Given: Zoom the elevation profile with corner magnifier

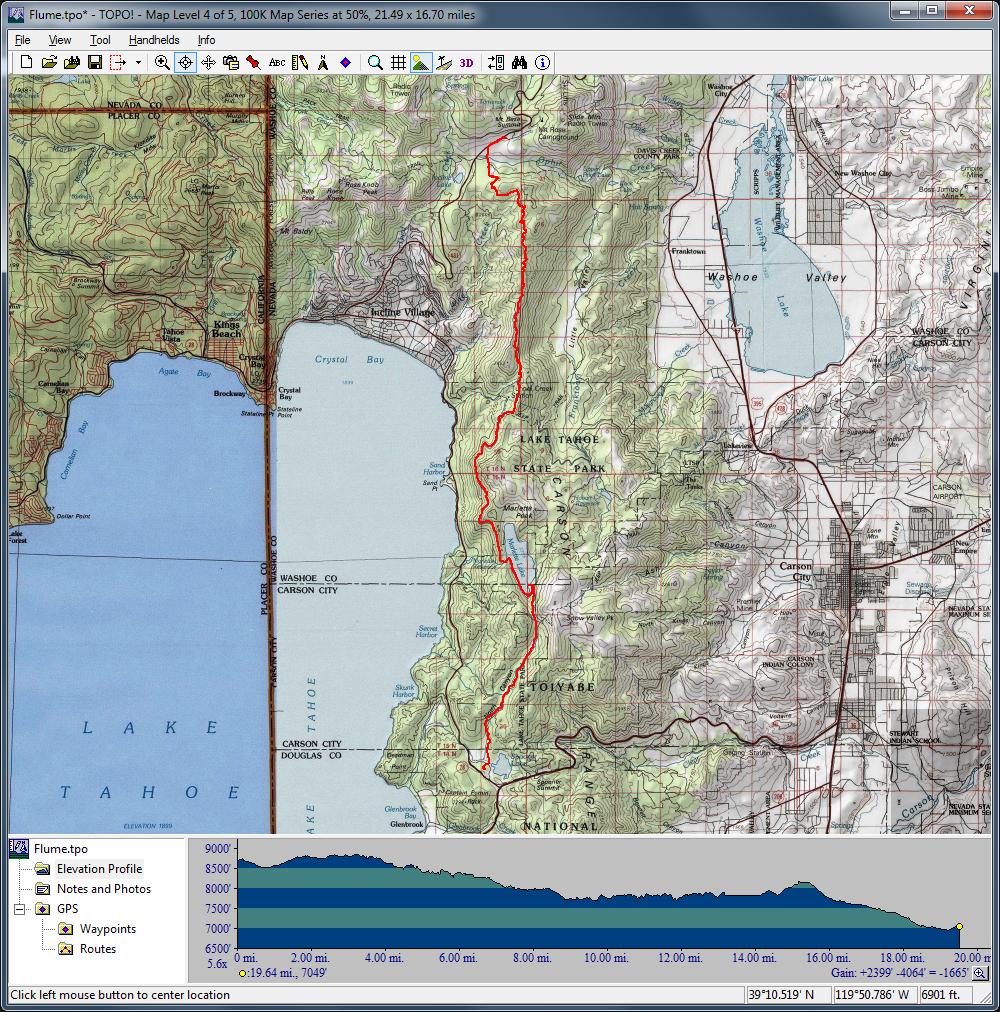Looking at the screenshot, I should click(x=979, y=973).
